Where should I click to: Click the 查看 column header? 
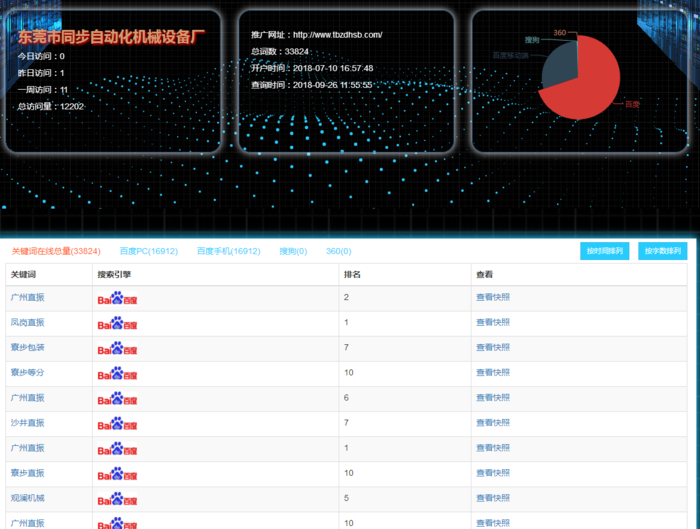tap(484, 275)
